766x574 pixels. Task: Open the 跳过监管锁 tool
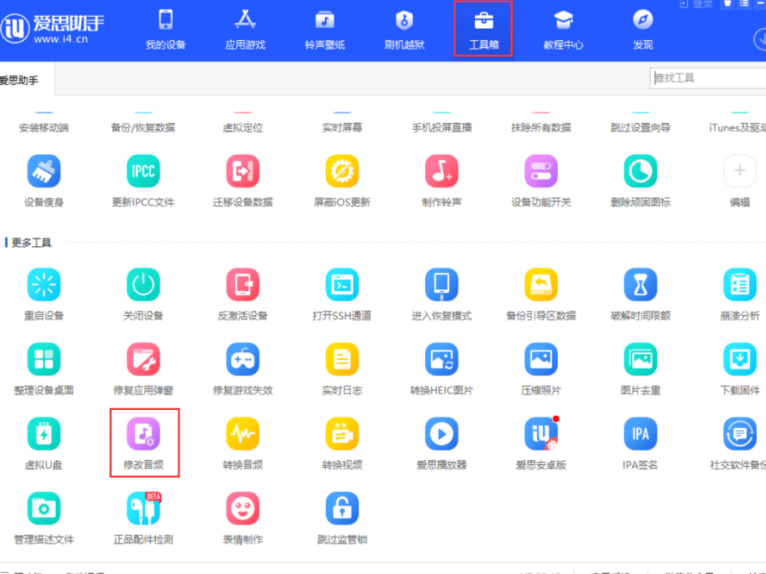coord(342,509)
